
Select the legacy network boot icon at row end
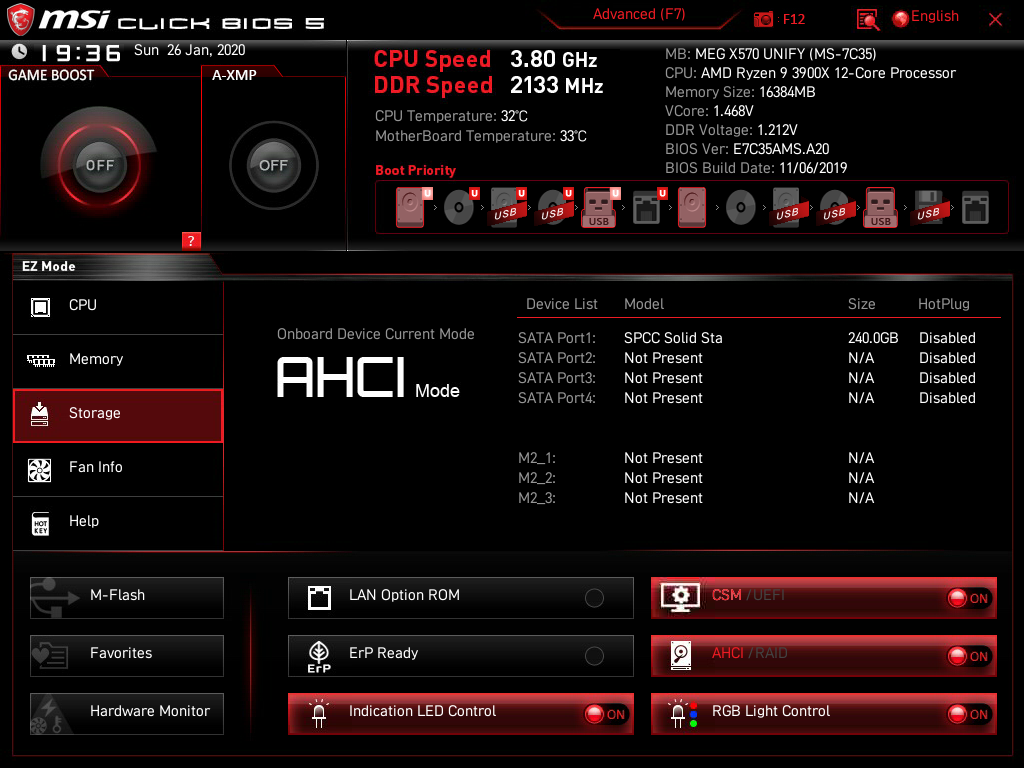tap(975, 208)
